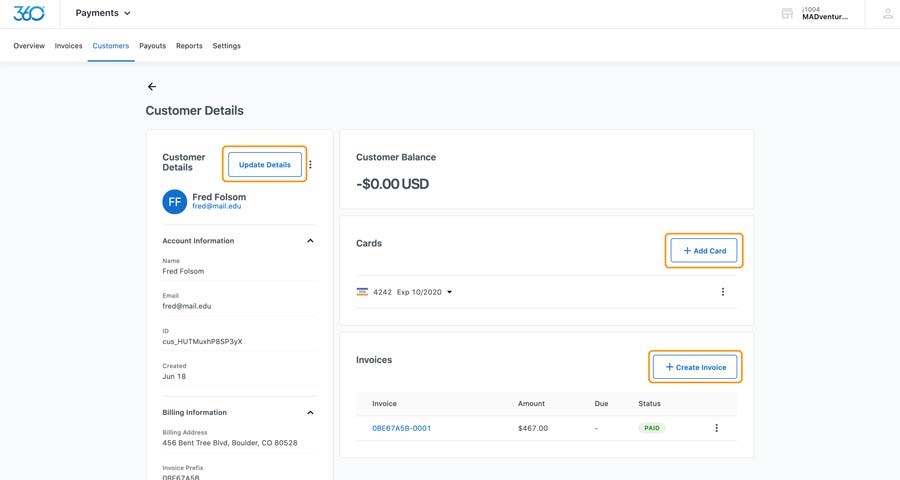Click the Fred Folsom name heading

pyautogui.click(x=219, y=197)
